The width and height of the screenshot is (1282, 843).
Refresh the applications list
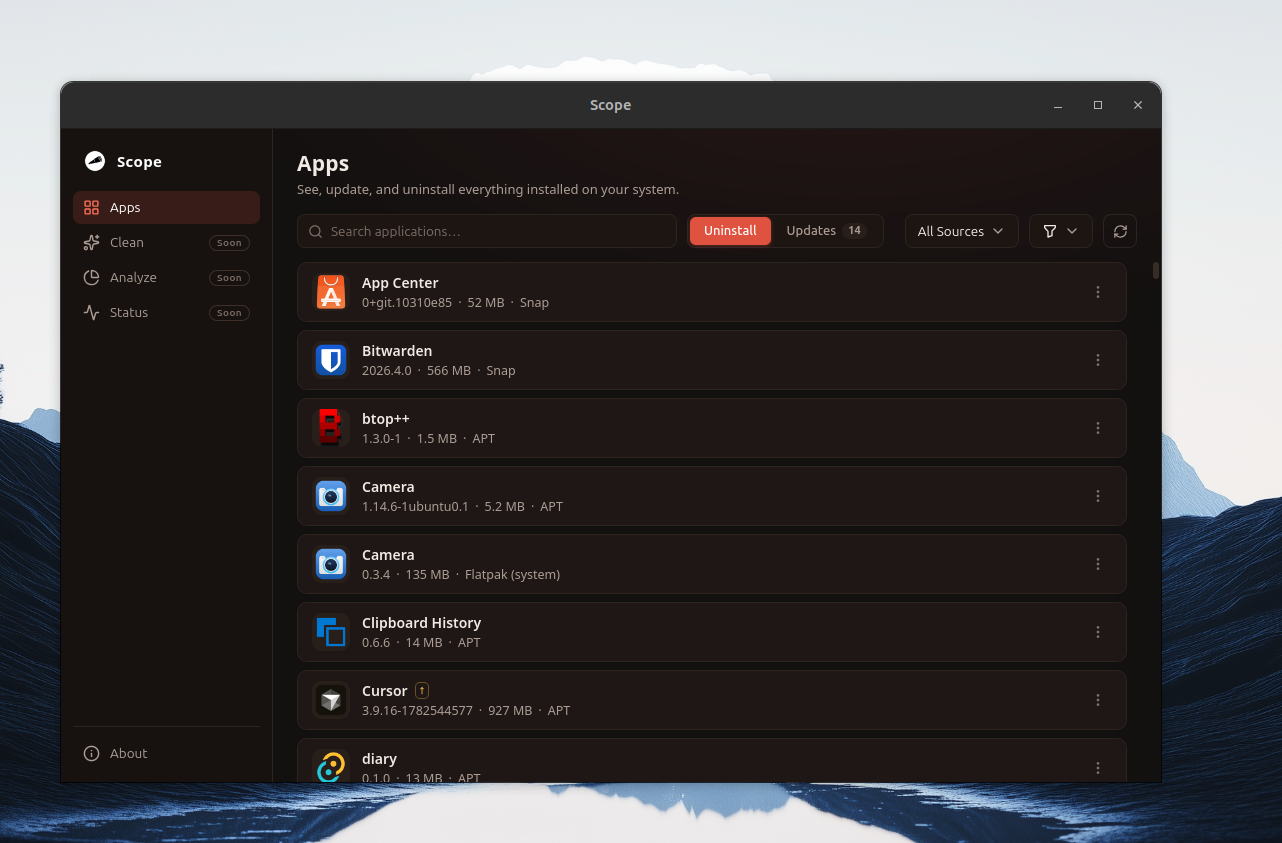(x=1120, y=231)
